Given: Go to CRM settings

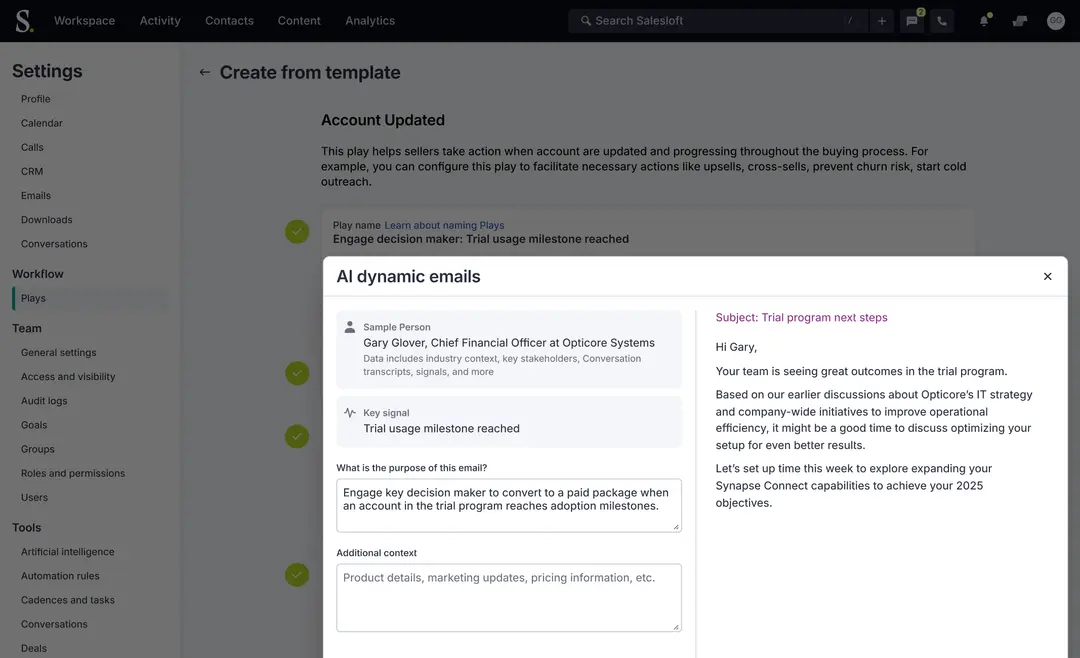Looking at the screenshot, I should pyautogui.click(x=32, y=171).
